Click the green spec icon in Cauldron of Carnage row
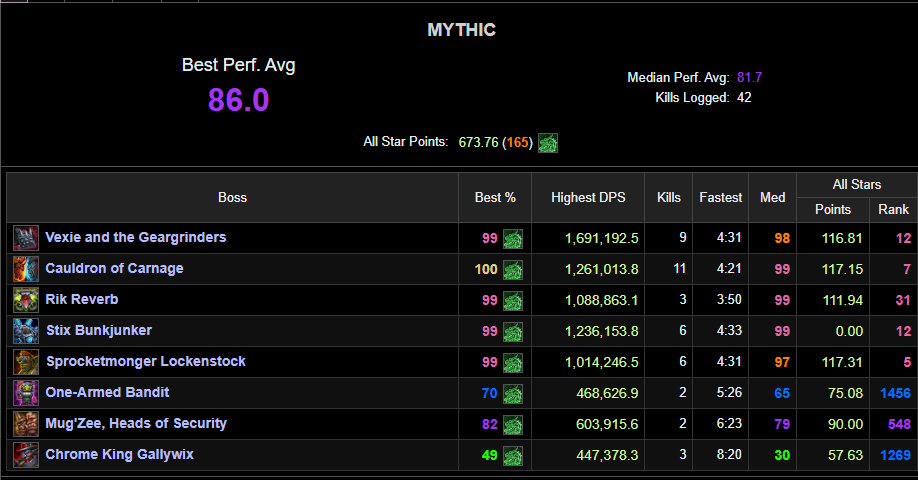This screenshot has width=918, height=480. point(513,270)
